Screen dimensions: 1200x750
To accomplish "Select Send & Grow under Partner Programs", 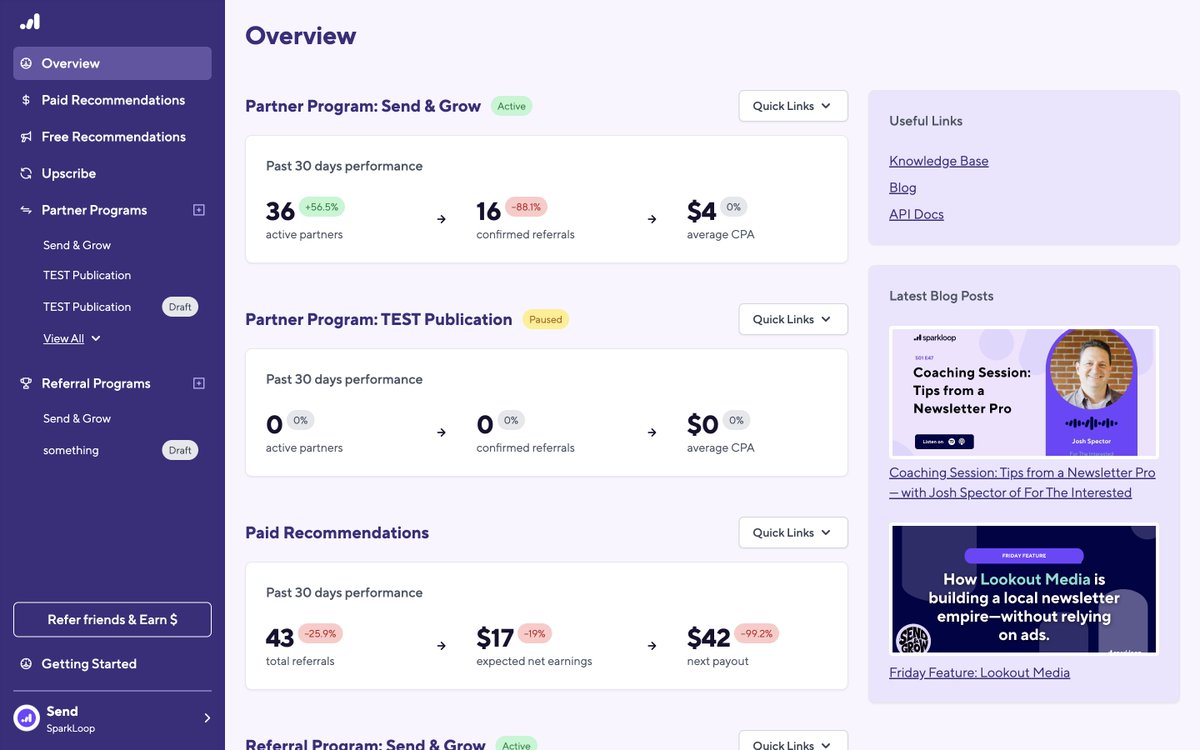I will tap(77, 245).
